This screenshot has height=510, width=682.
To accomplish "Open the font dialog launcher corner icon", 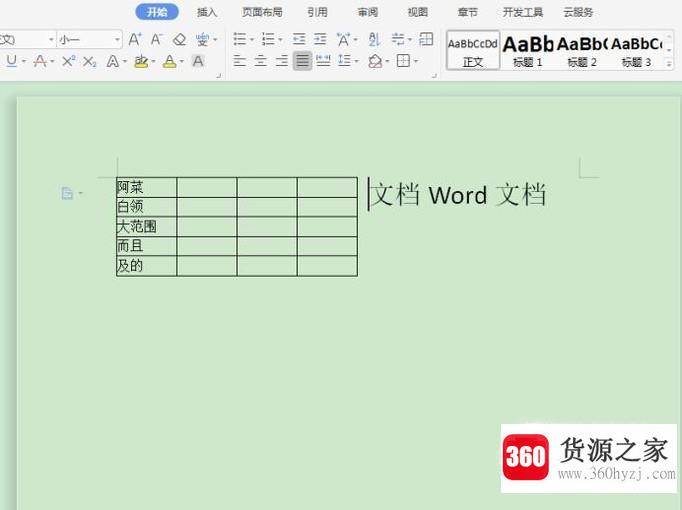I will point(218,76).
